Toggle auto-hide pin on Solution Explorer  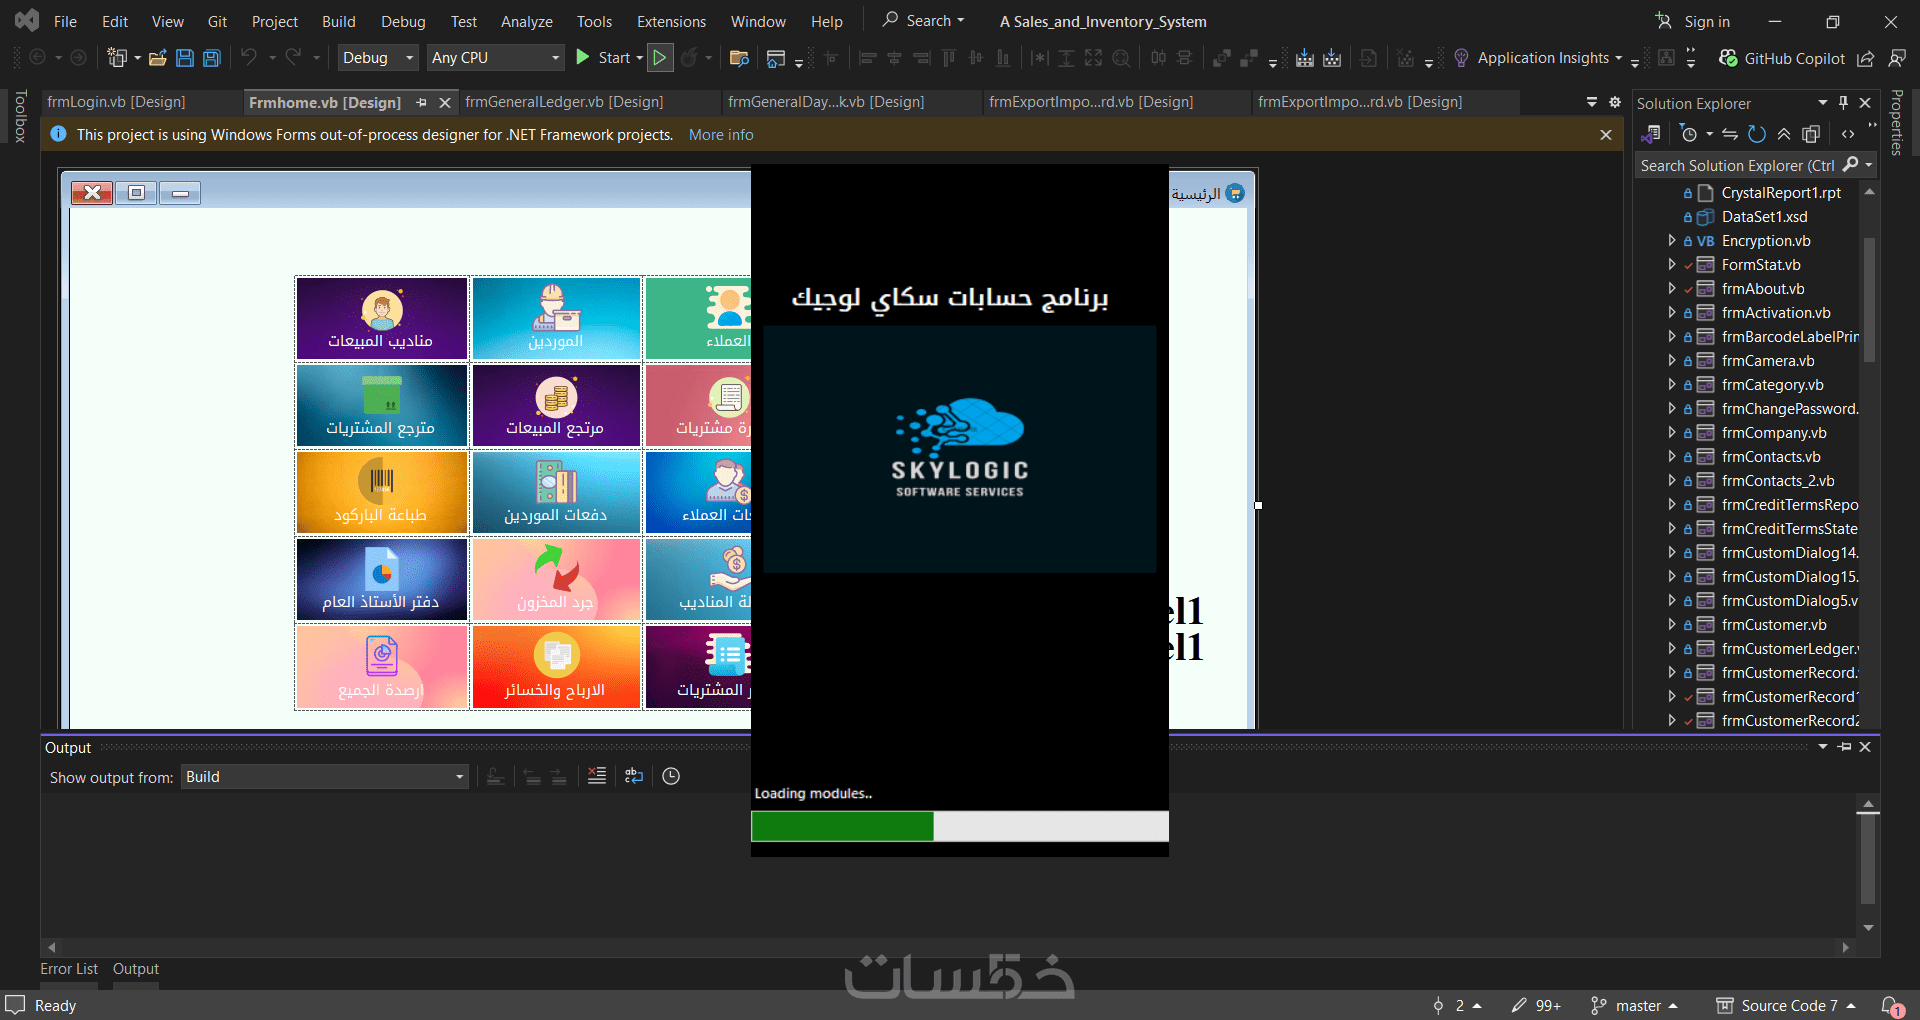click(x=1844, y=103)
